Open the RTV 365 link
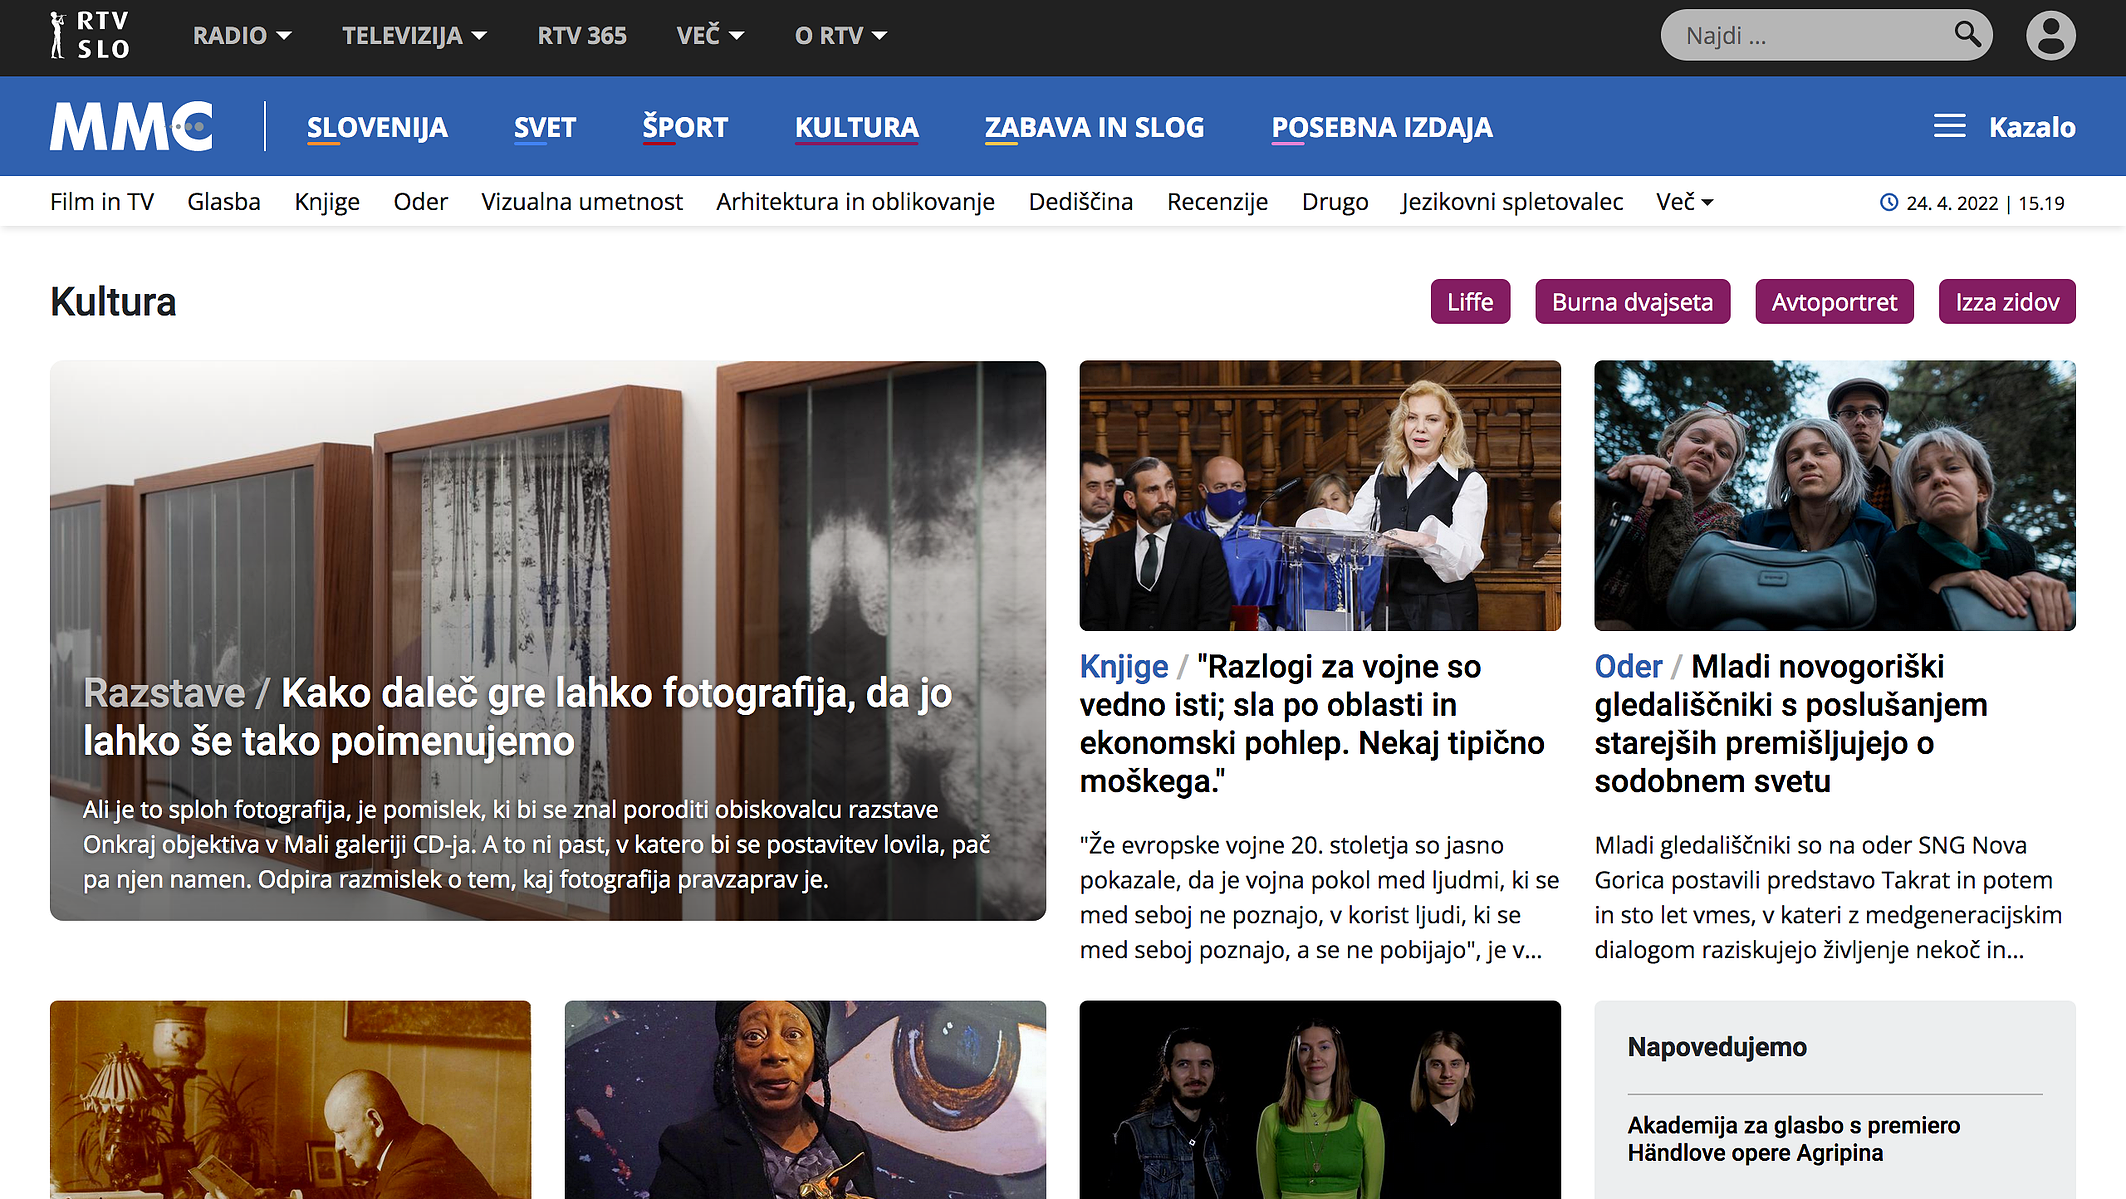 pos(582,35)
